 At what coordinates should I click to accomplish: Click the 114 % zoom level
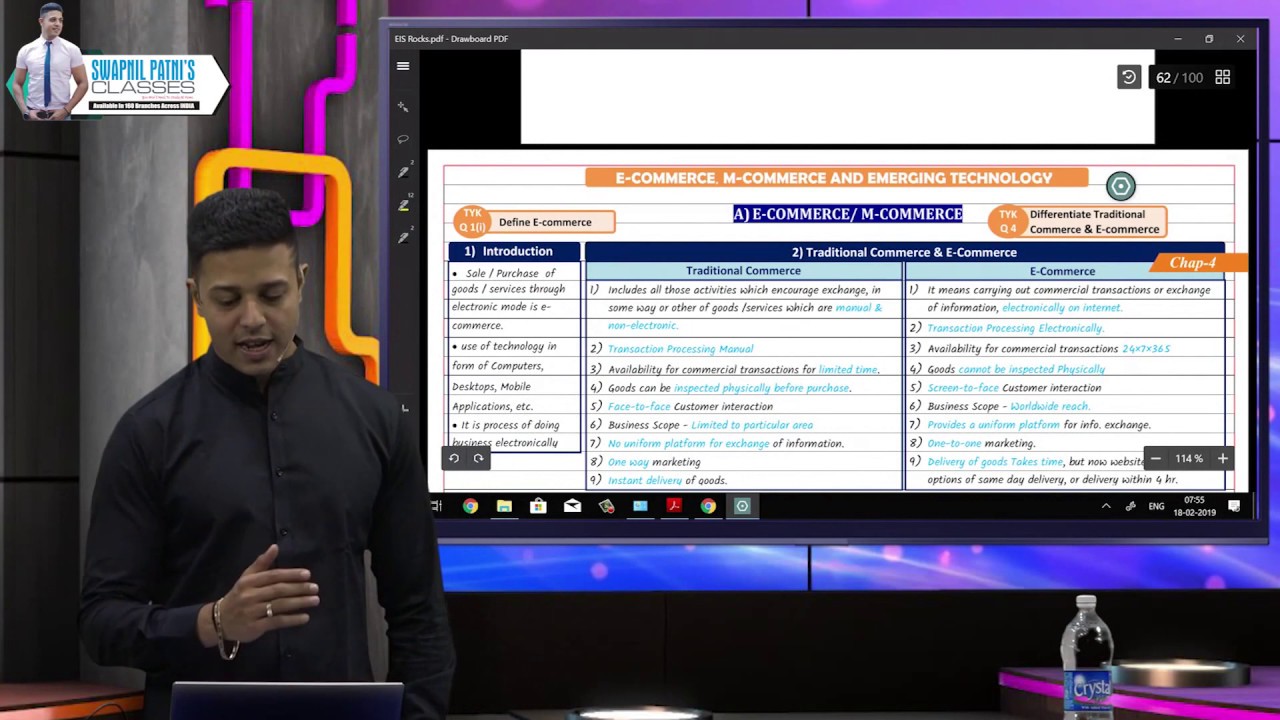tap(1189, 459)
